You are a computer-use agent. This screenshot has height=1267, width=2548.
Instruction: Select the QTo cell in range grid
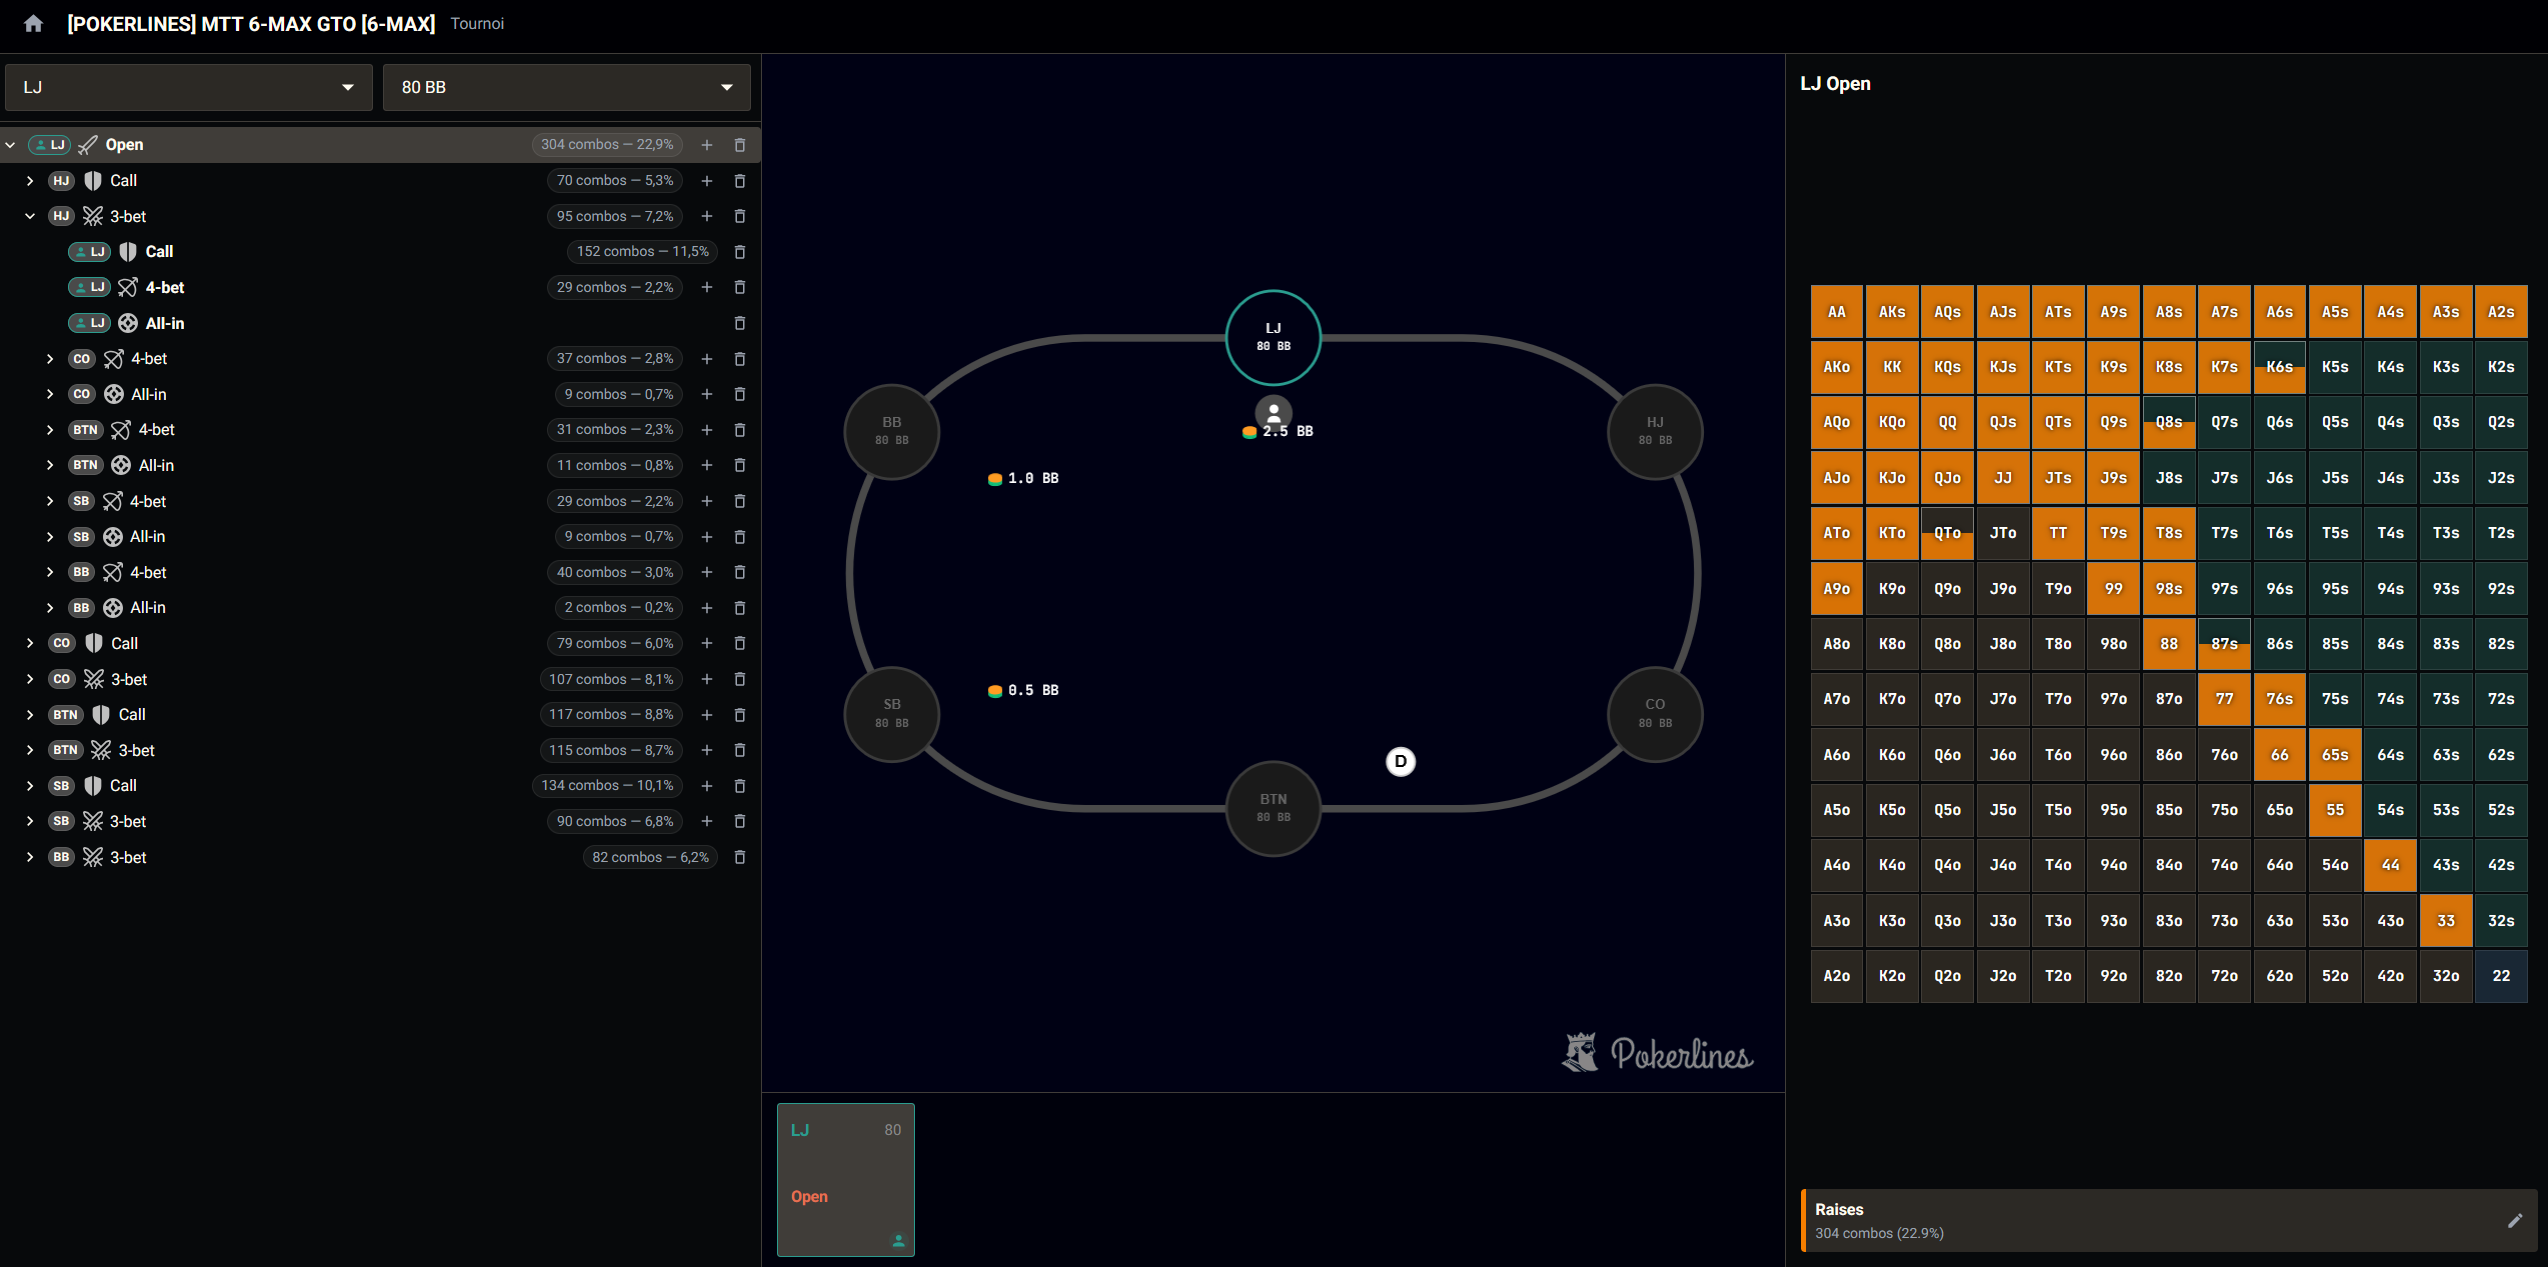1947,533
